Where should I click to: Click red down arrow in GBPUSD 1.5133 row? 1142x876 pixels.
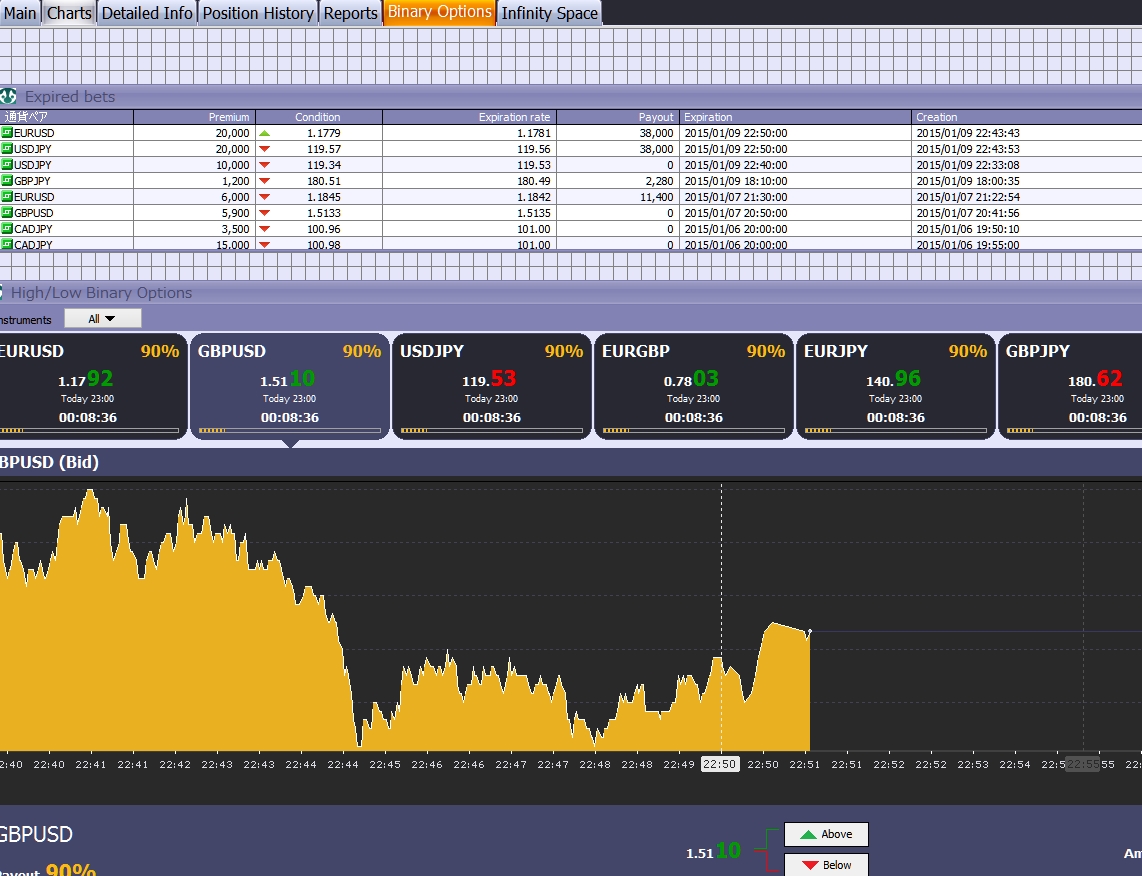pos(264,213)
